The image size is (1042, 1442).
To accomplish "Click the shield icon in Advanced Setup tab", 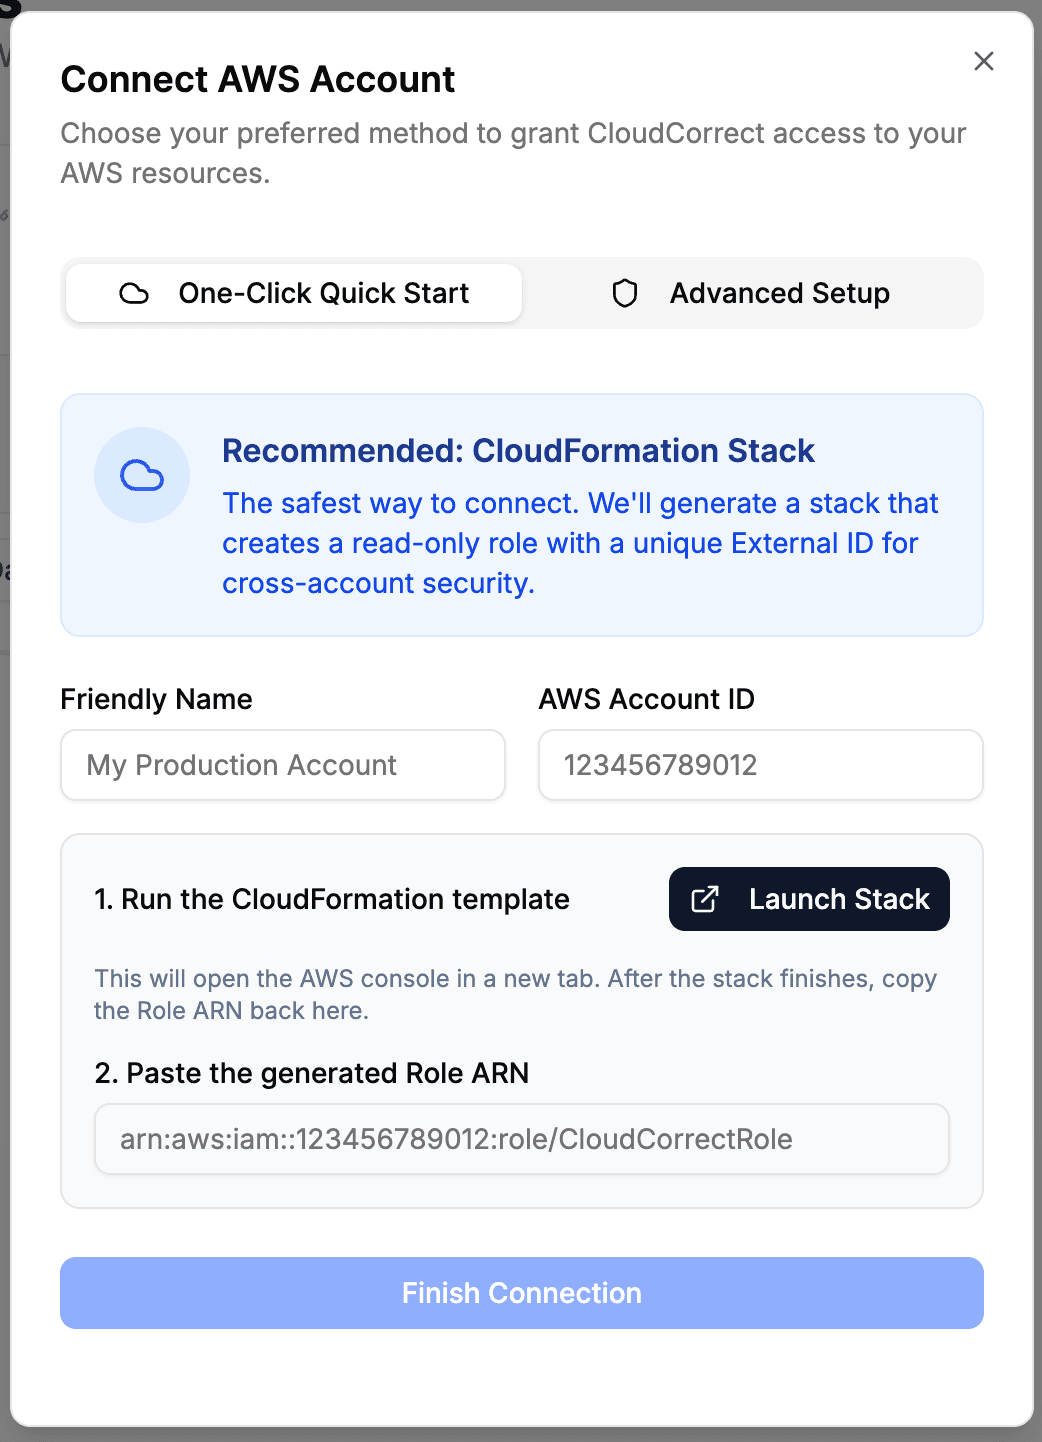I will 625,293.
